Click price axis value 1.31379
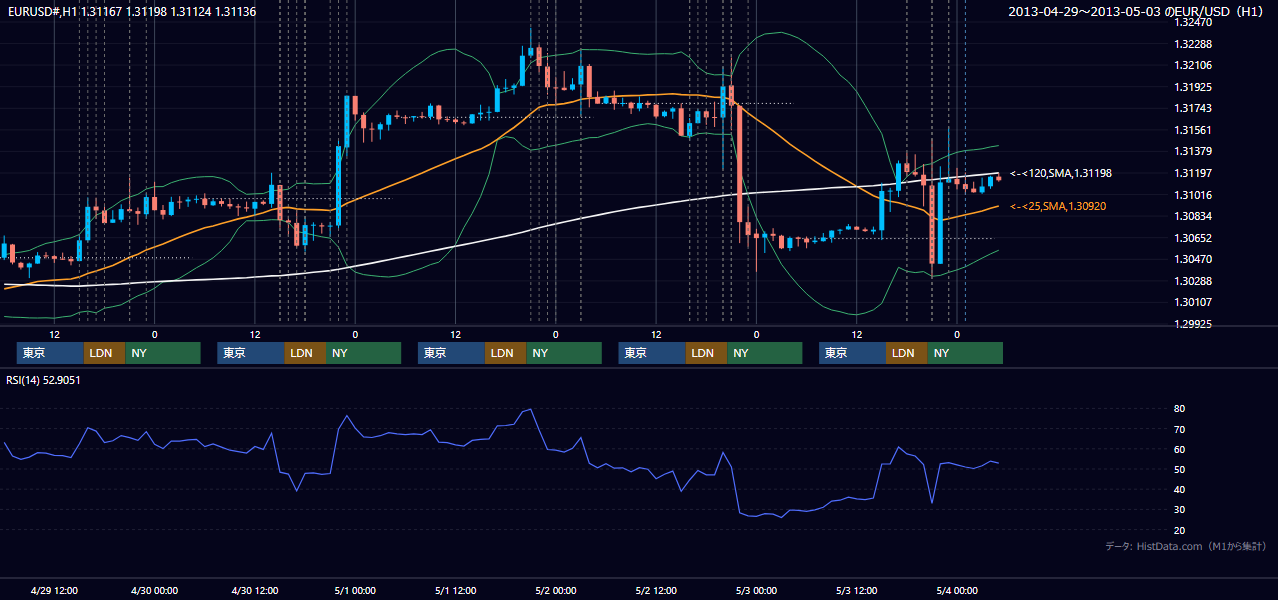The height and width of the screenshot is (600, 1278). point(1194,151)
